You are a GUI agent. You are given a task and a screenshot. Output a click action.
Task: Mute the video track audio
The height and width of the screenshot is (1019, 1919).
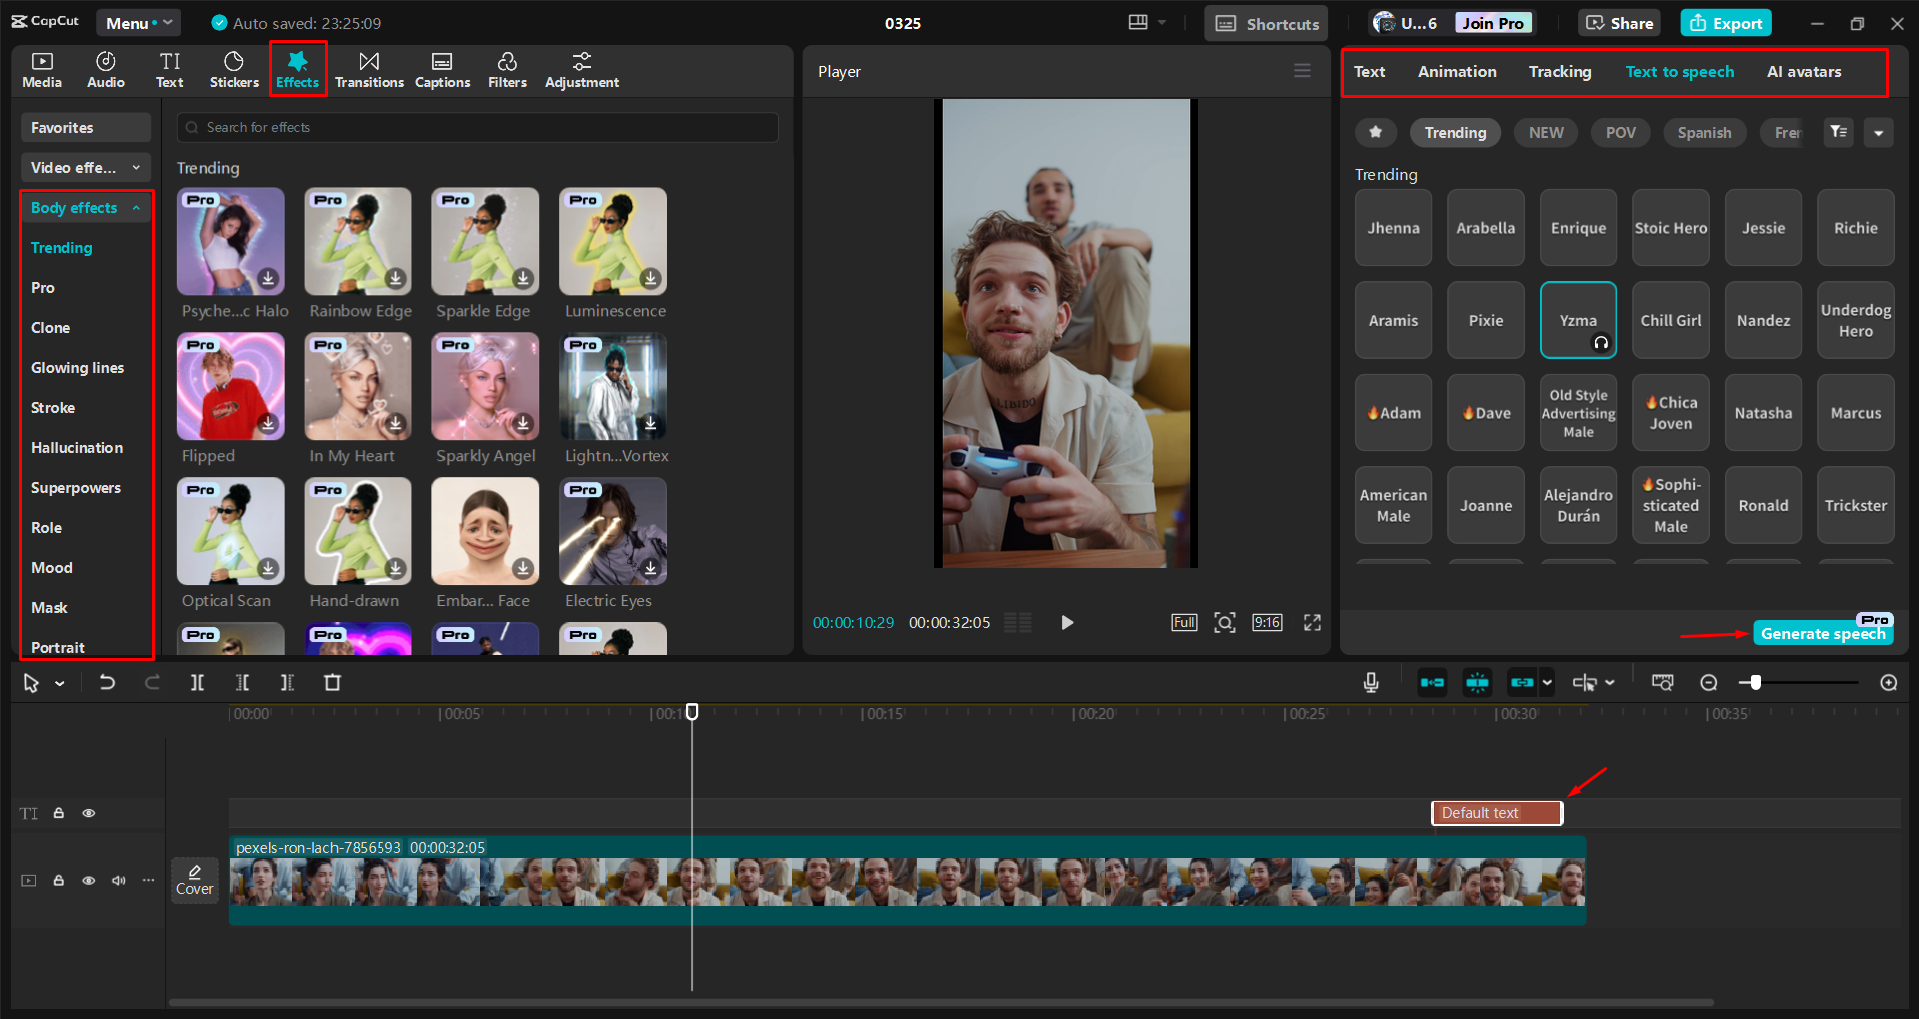(118, 880)
